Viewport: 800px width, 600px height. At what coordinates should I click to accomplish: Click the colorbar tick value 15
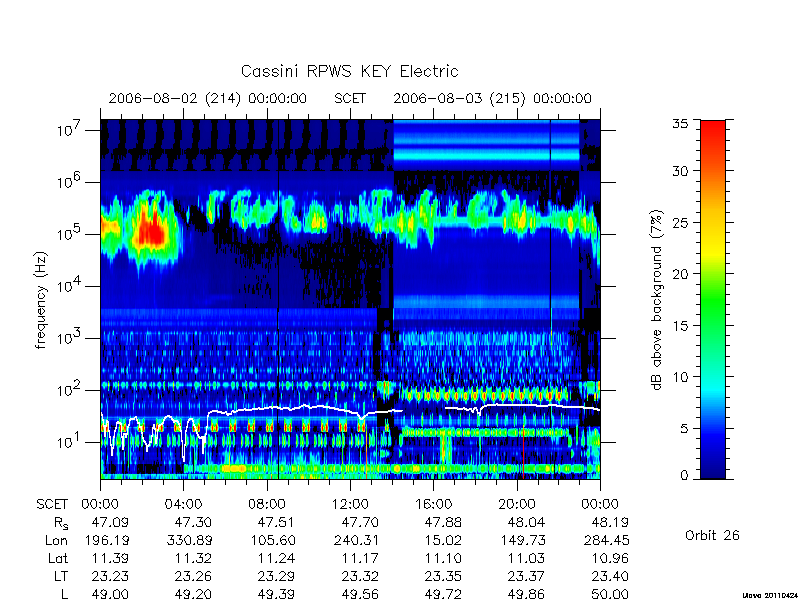pyautogui.click(x=681, y=326)
